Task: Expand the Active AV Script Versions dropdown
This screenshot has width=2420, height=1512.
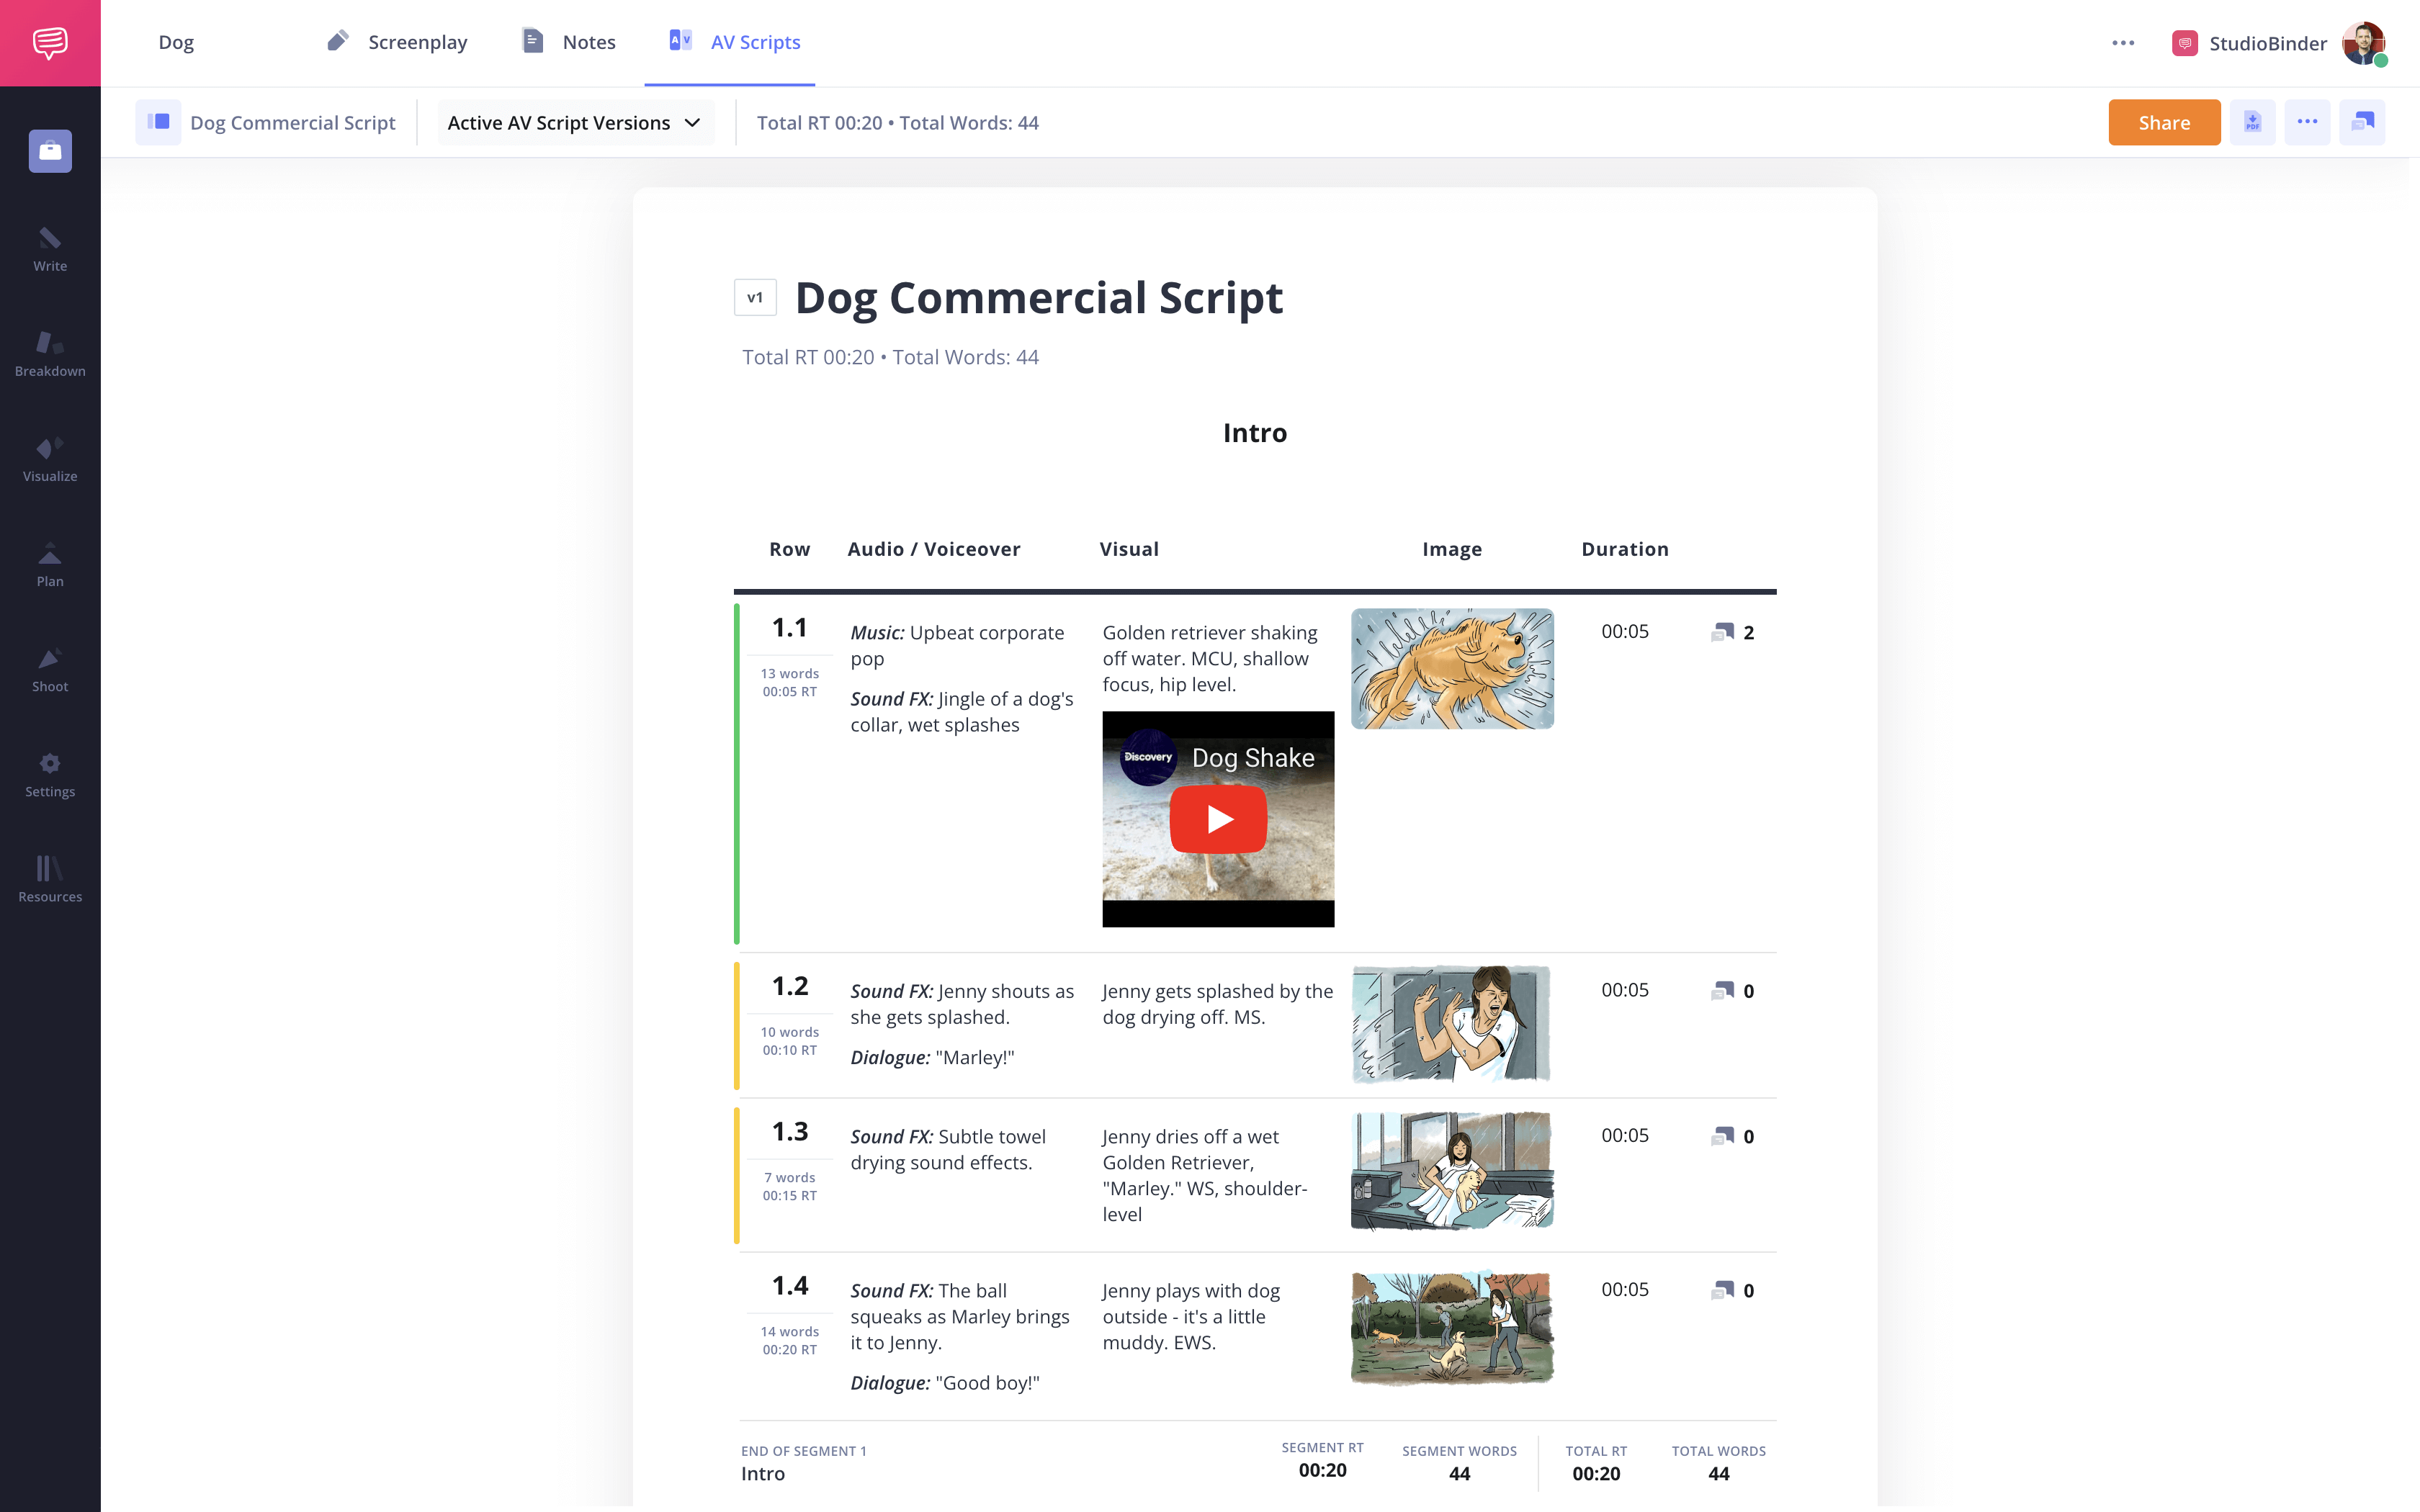Action: tap(575, 122)
